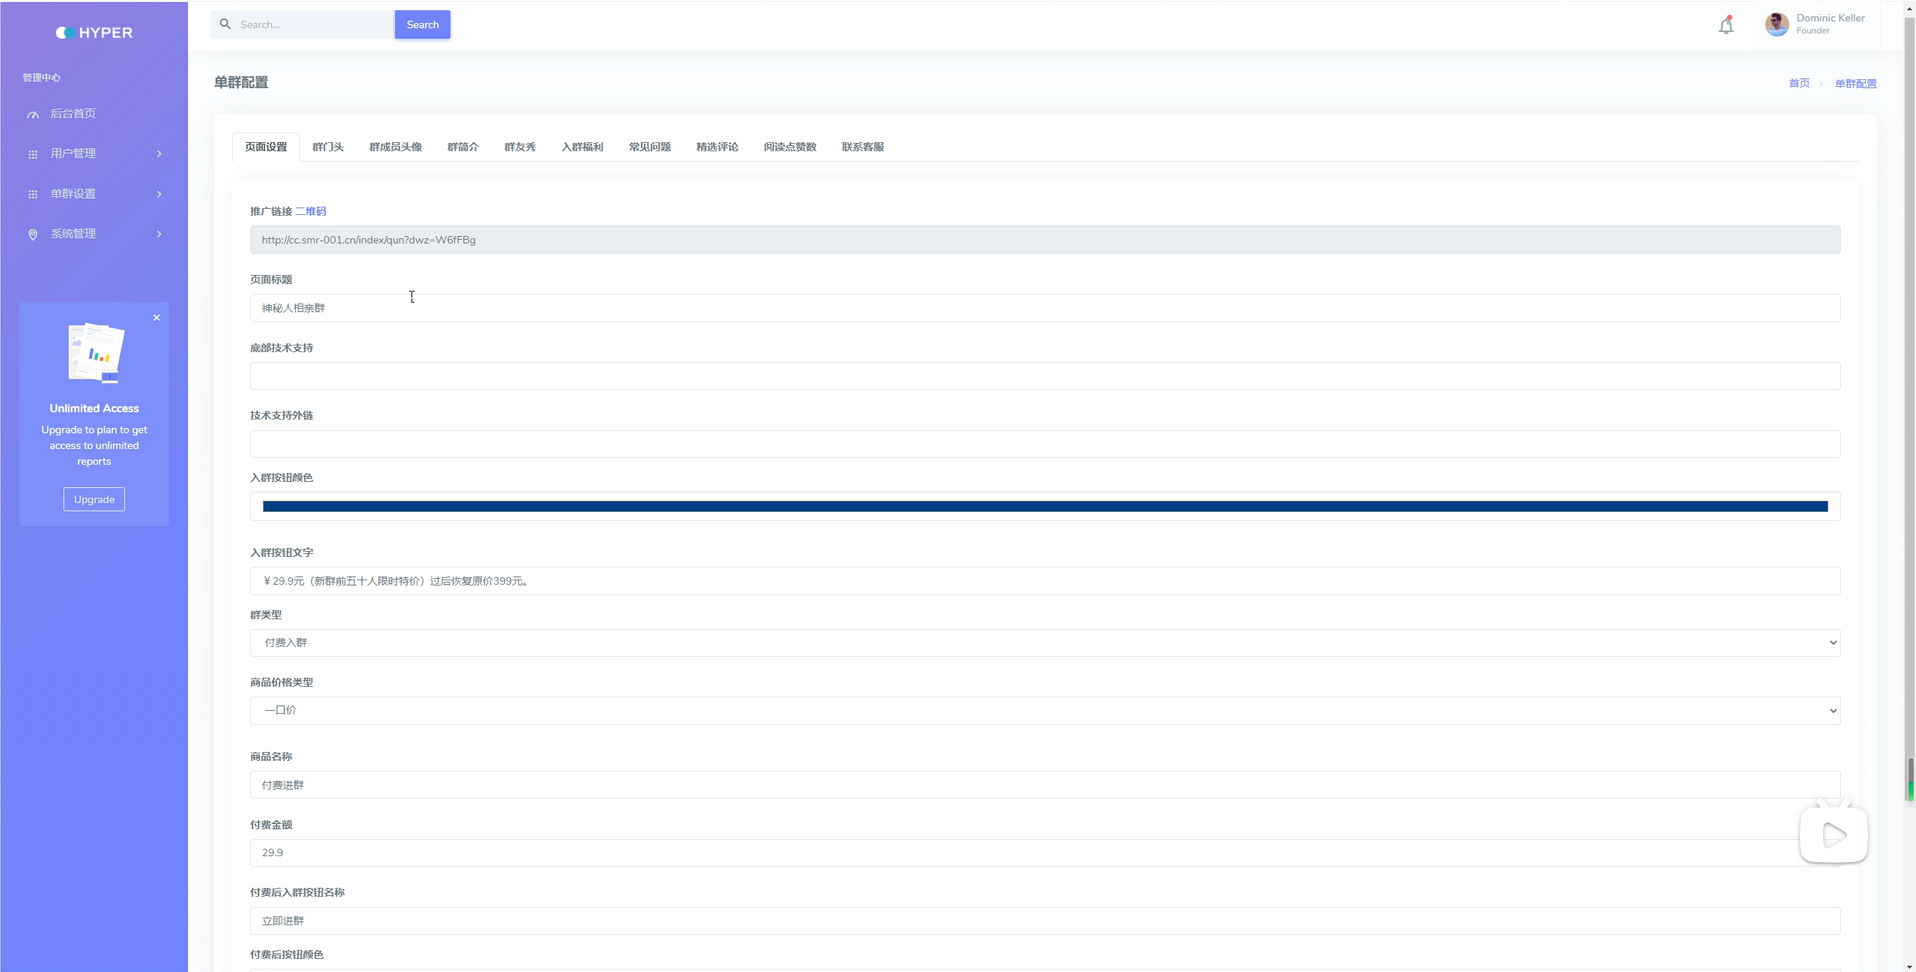Switch to the 常见问题 tab
This screenshot has width=1916, height=972.
[650, 147]
